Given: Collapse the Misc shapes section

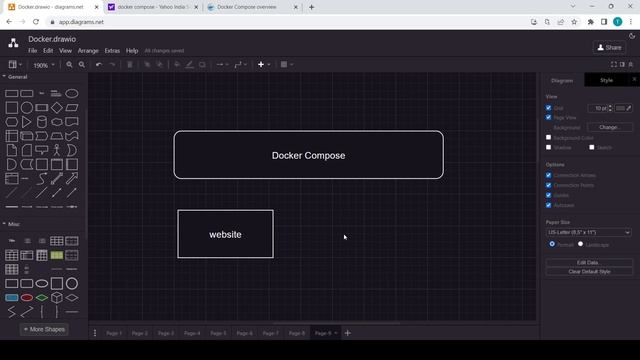Looking at the screenshot, I should pos(11,224).
